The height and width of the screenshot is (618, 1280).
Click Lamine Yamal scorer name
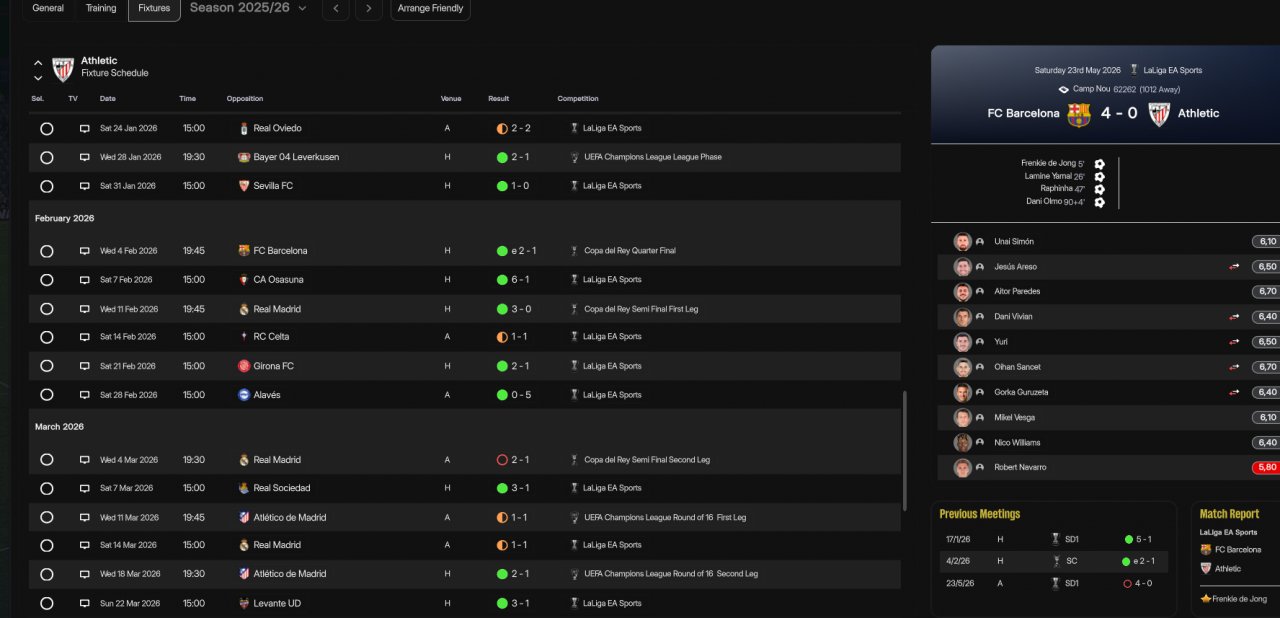(1048, 177)
